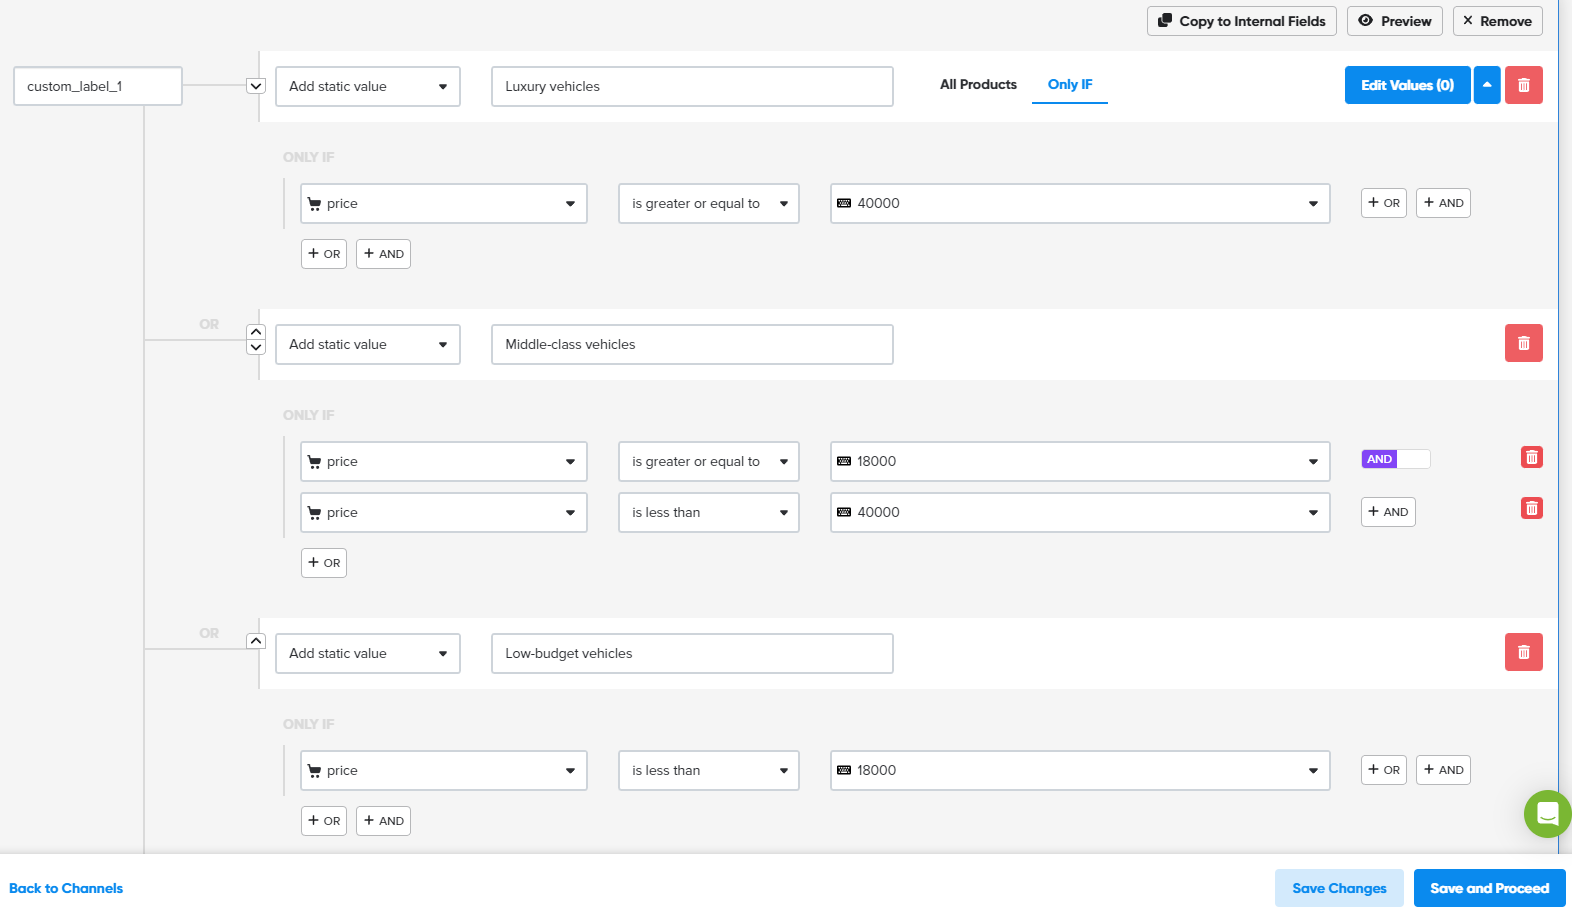Expand the price field dropdown in Low-budget rule
The width and height of the screenshot is (1572, 915).
(x=443, y=770)
